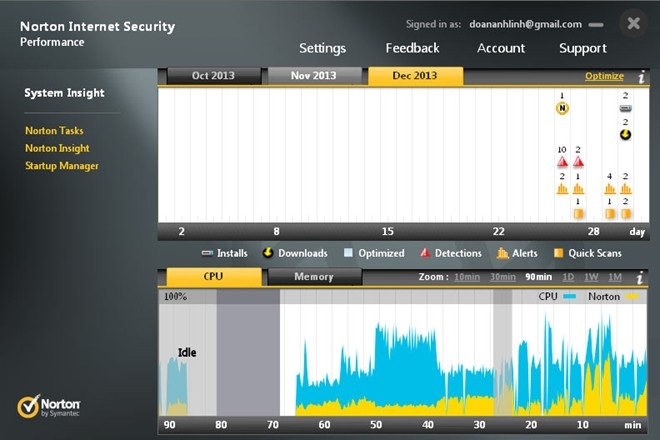Click the Installs event icon with count 2
Viewport: 660px width, 440px height.
pyautogui.click(x=625, y=109)
